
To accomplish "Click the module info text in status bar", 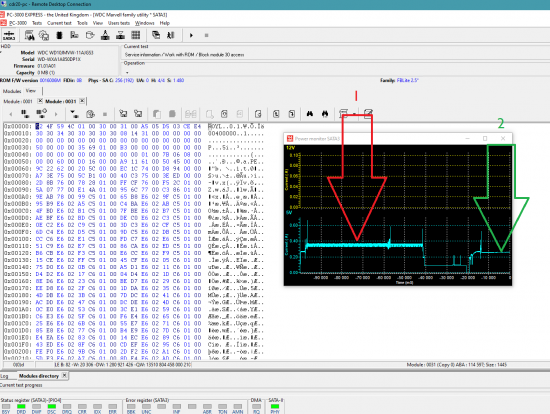I will (457, 365).
